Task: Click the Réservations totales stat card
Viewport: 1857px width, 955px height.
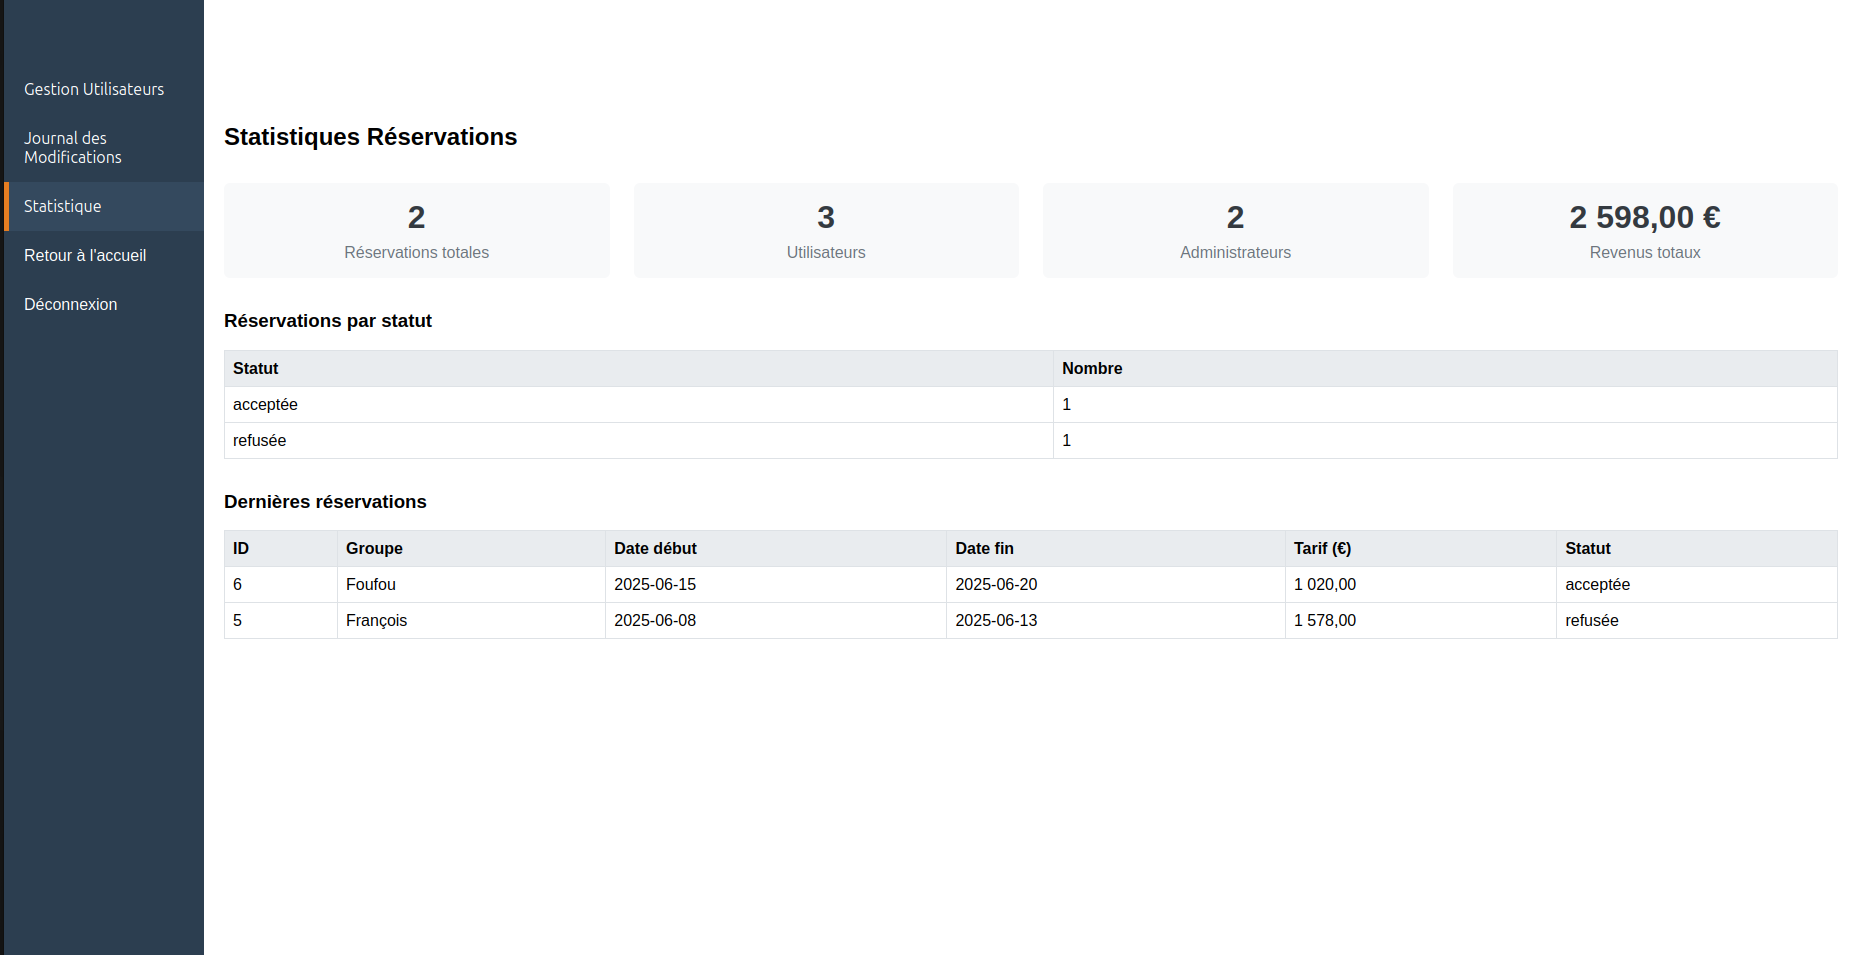Action: pos(416,231)
